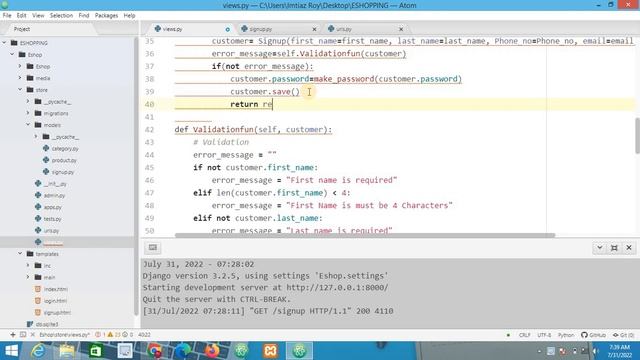
Task: Show hidden system tray icons
Action: coord(539,351)
